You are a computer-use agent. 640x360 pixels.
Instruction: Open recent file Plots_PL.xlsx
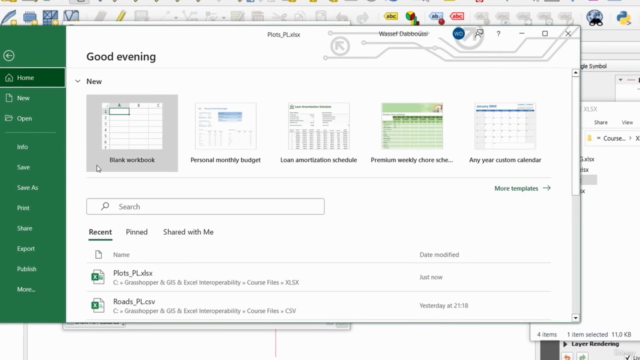tap(318, 277)
